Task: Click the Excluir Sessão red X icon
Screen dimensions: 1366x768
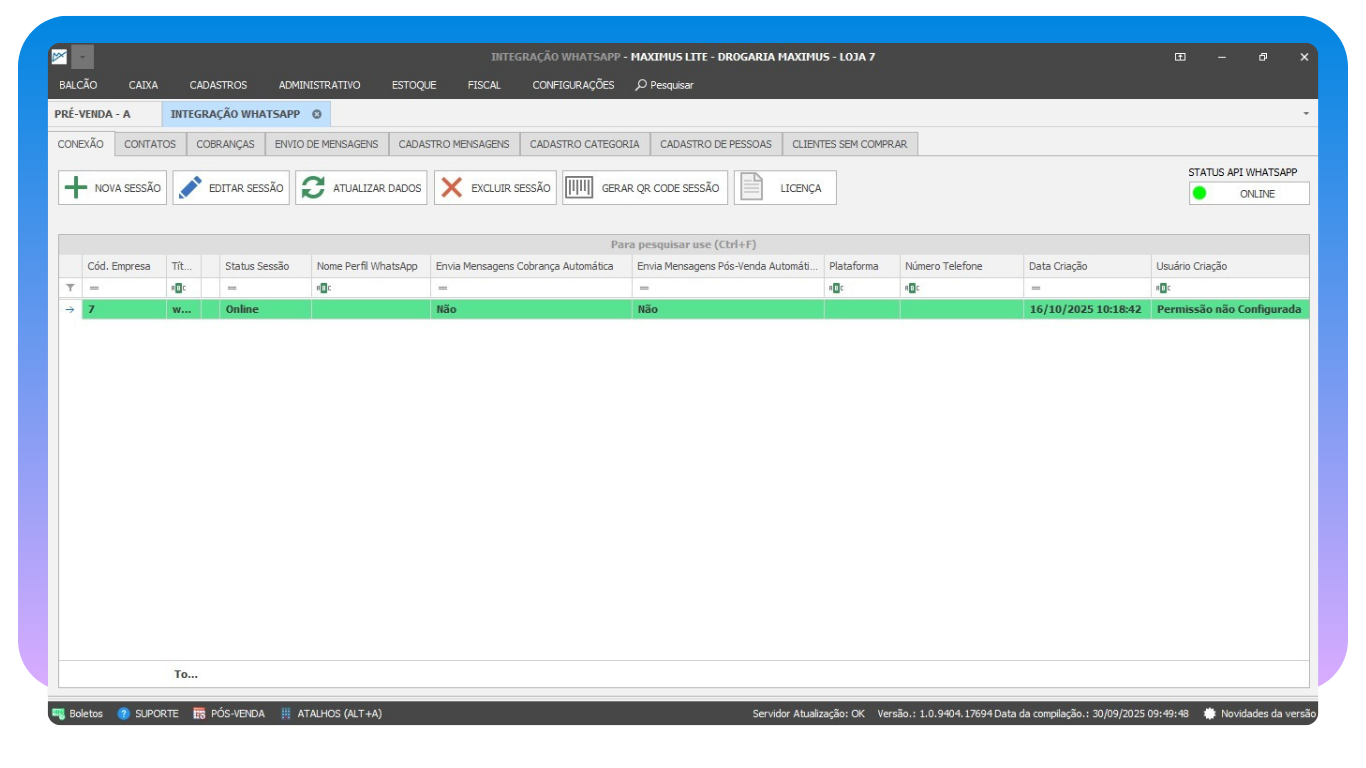Action: [452, 188]
